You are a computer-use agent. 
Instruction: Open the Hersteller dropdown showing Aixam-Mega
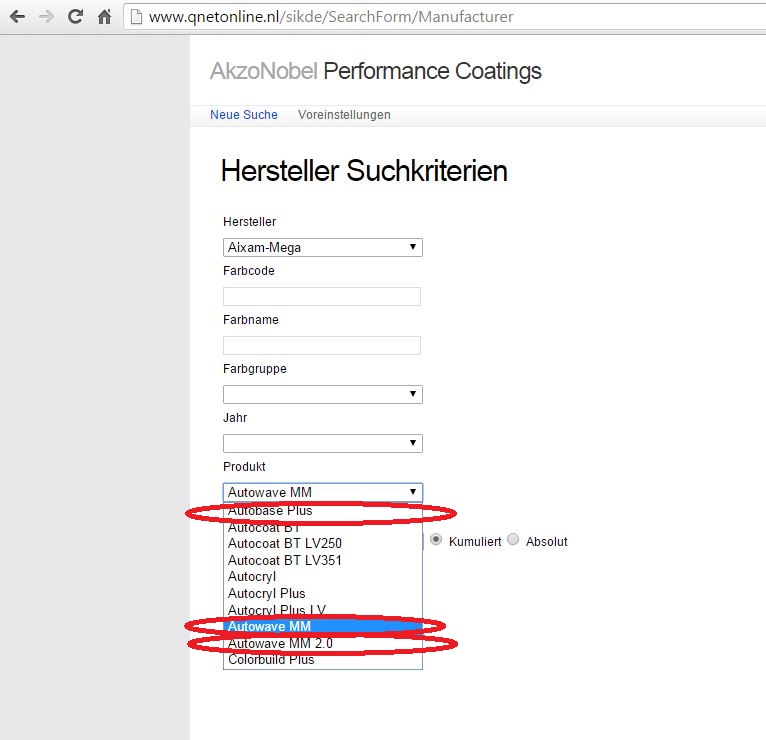click(x=323, y=247)
